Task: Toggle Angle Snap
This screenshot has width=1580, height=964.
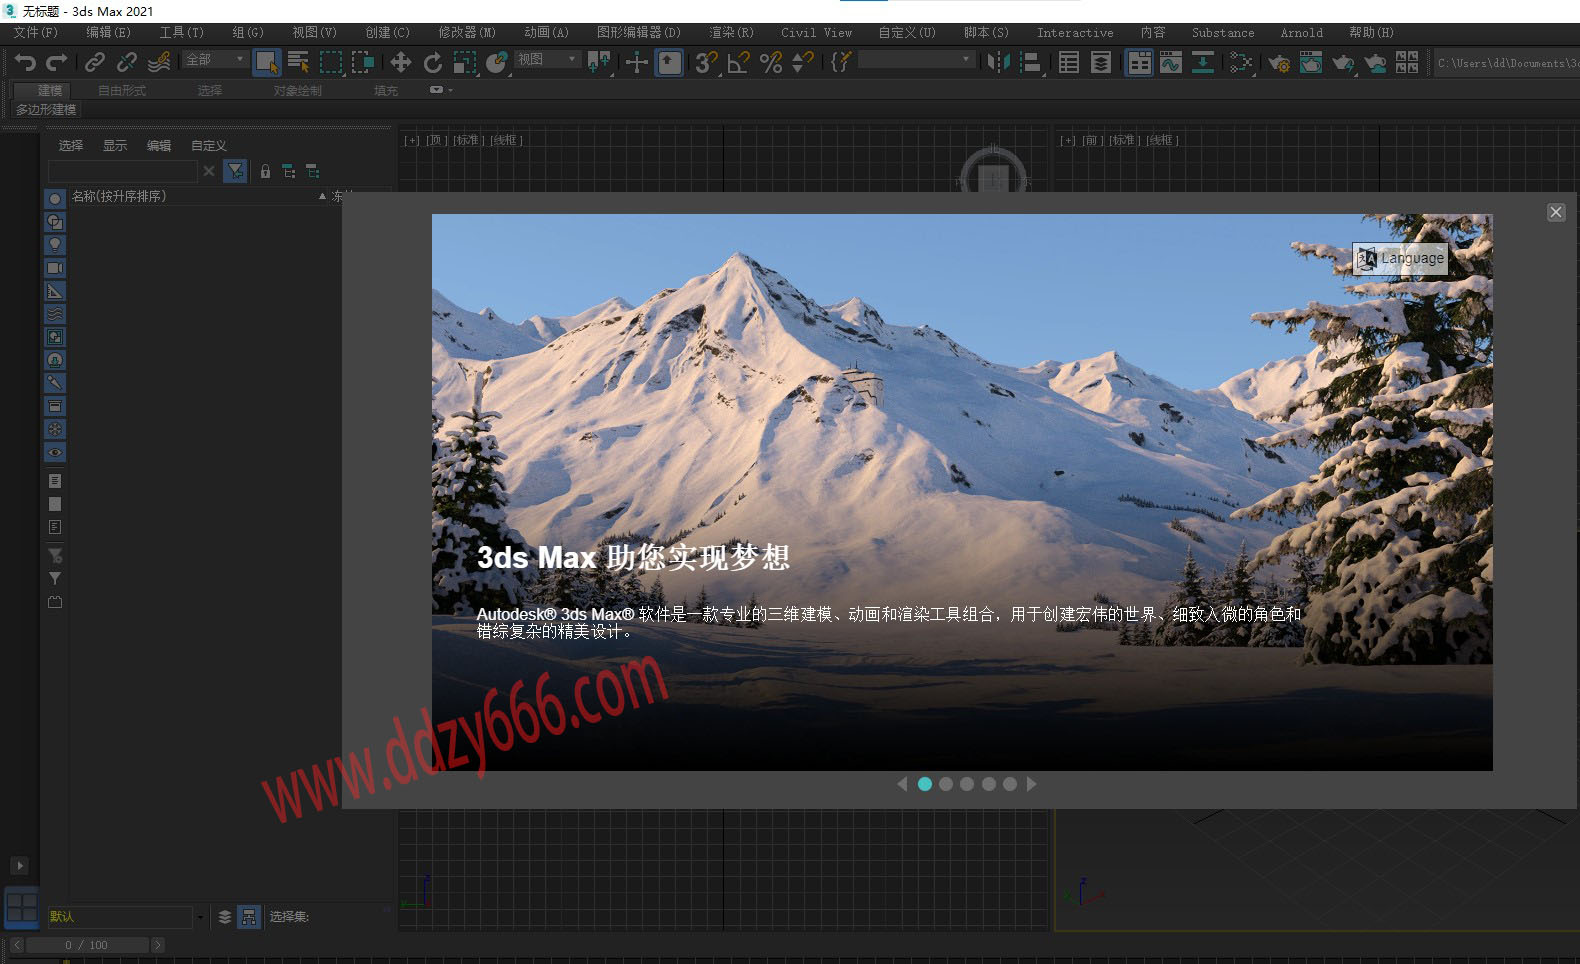Action: tap(738, 62)
